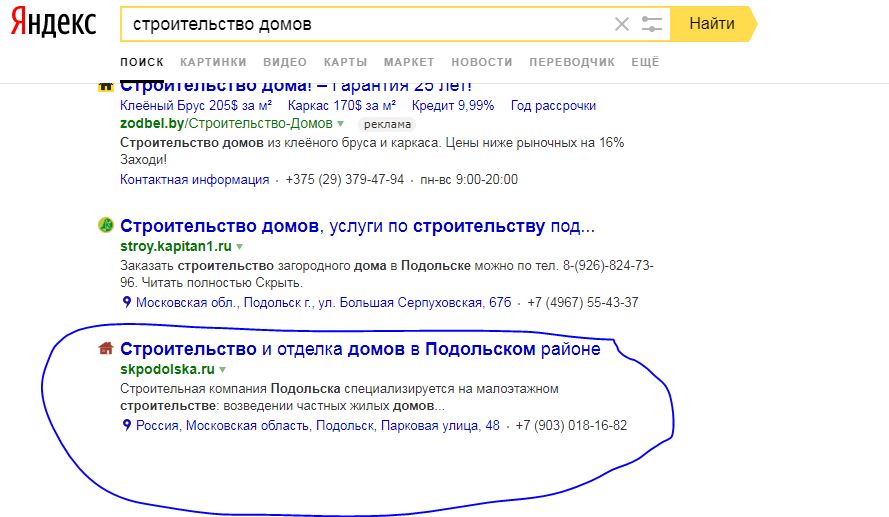This screenshot has height=517, width=889.
Task: Open the Подольск, ул. Большая Серпуховская address link
Action: pyautogui.click(x=323, y=303)
